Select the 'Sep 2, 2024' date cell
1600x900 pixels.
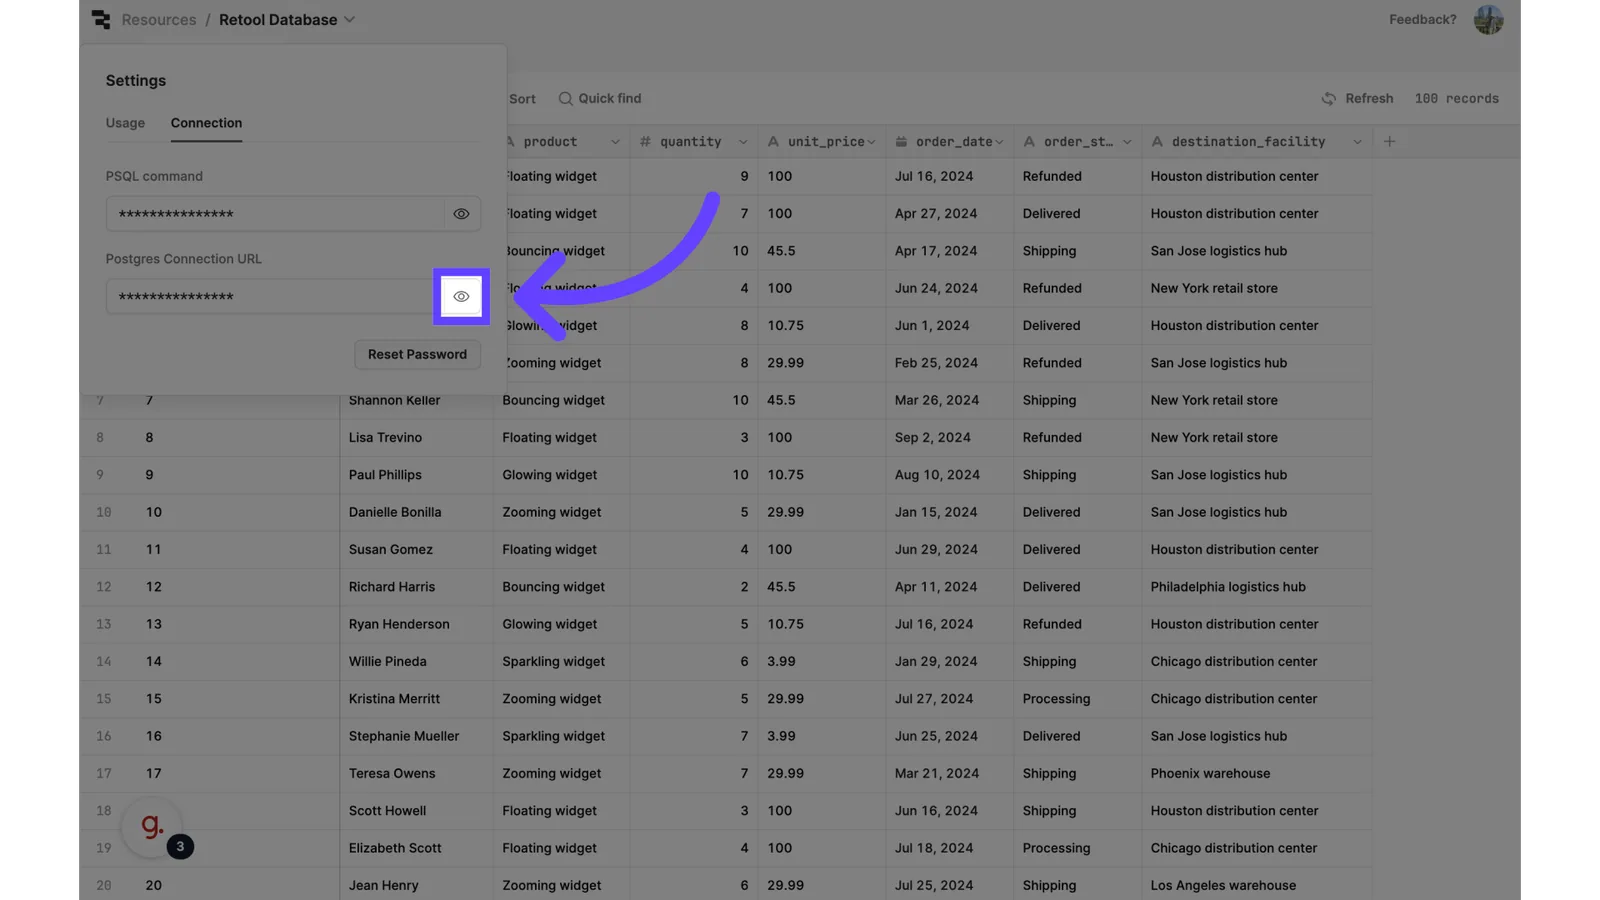tap(949, 437)
